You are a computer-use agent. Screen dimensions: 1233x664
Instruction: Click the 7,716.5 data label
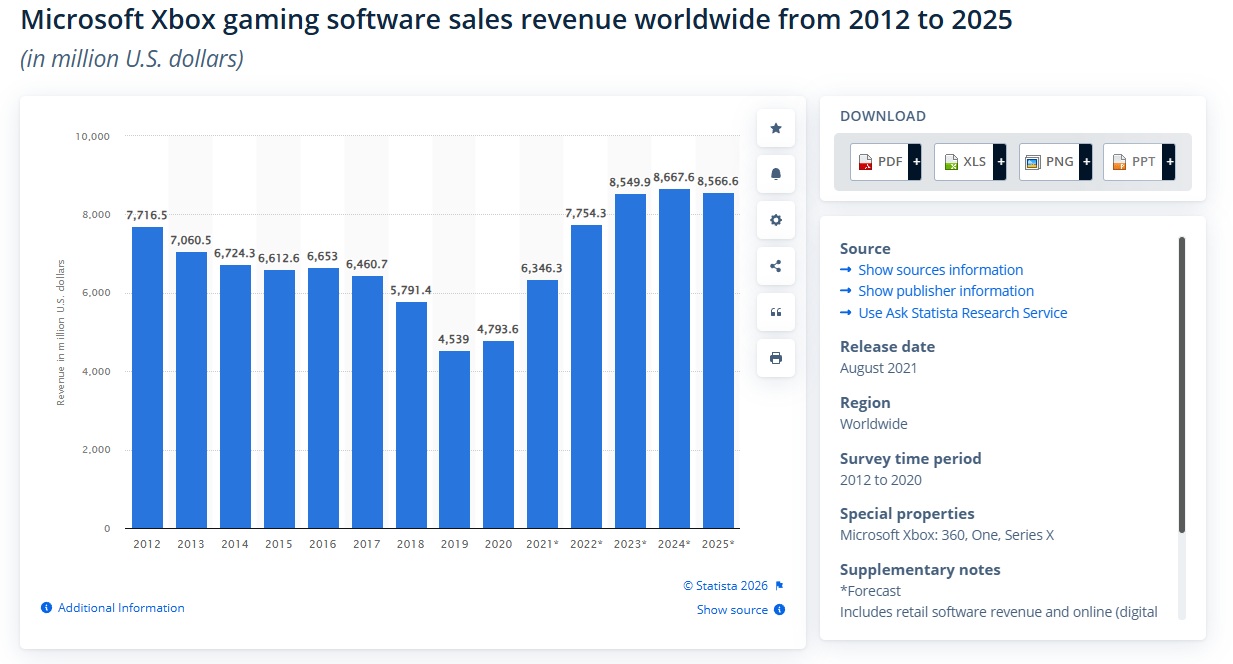click(x=147, y=215)
